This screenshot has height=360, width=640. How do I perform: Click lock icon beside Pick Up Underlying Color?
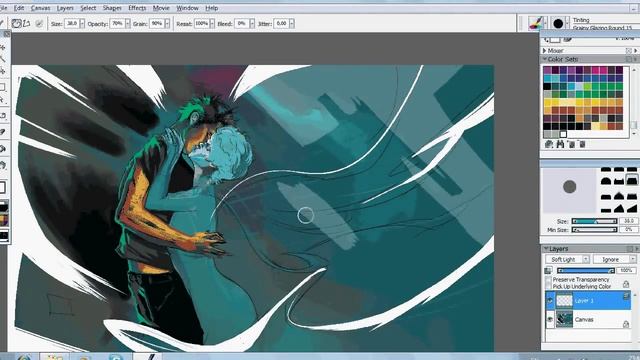pos(626,284)
